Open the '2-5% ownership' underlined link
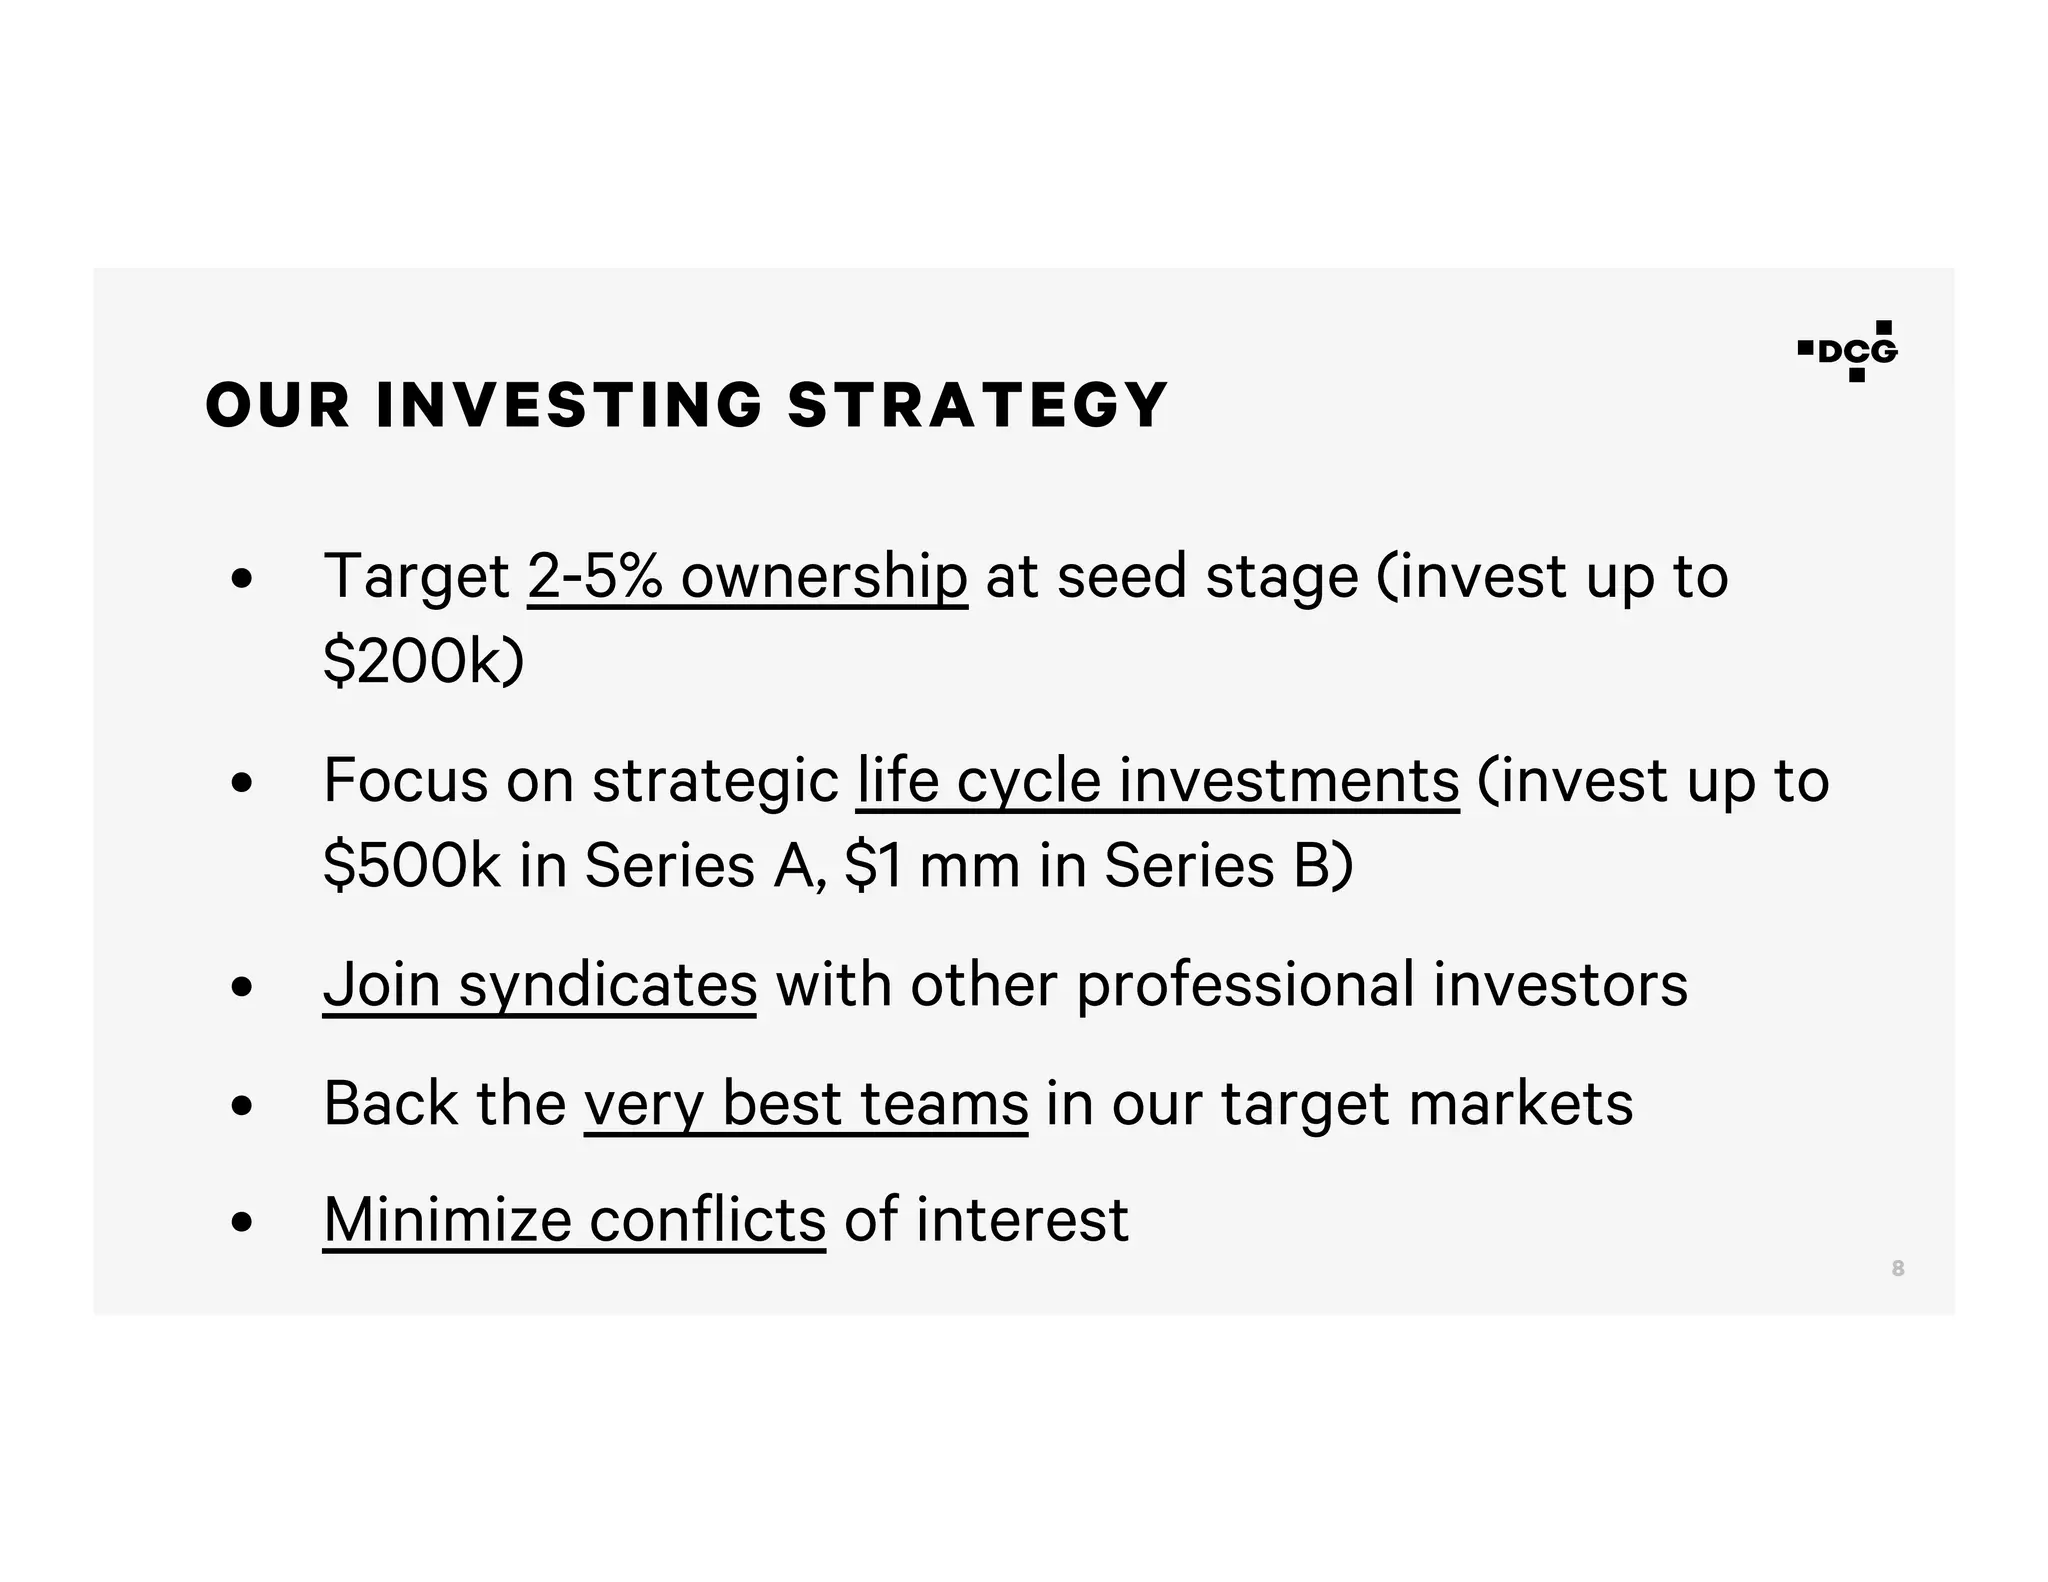Image resolution: width=2048 pixels, height=1582 pixels. [747, 580]
